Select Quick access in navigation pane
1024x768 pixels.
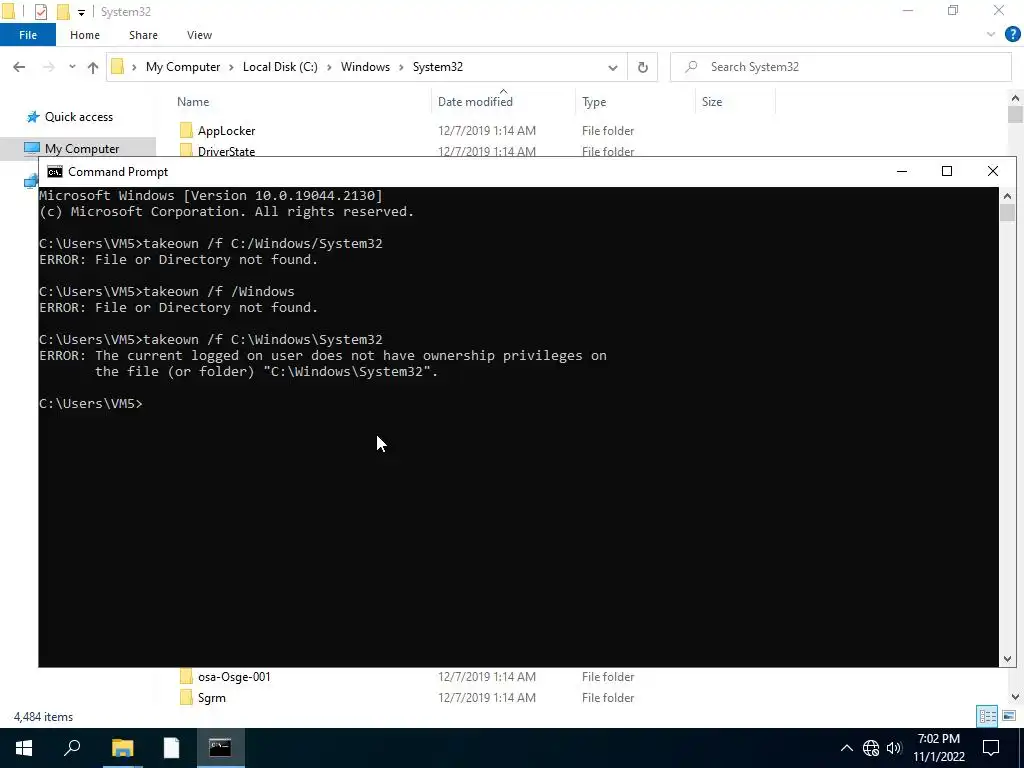pos(78,117)
